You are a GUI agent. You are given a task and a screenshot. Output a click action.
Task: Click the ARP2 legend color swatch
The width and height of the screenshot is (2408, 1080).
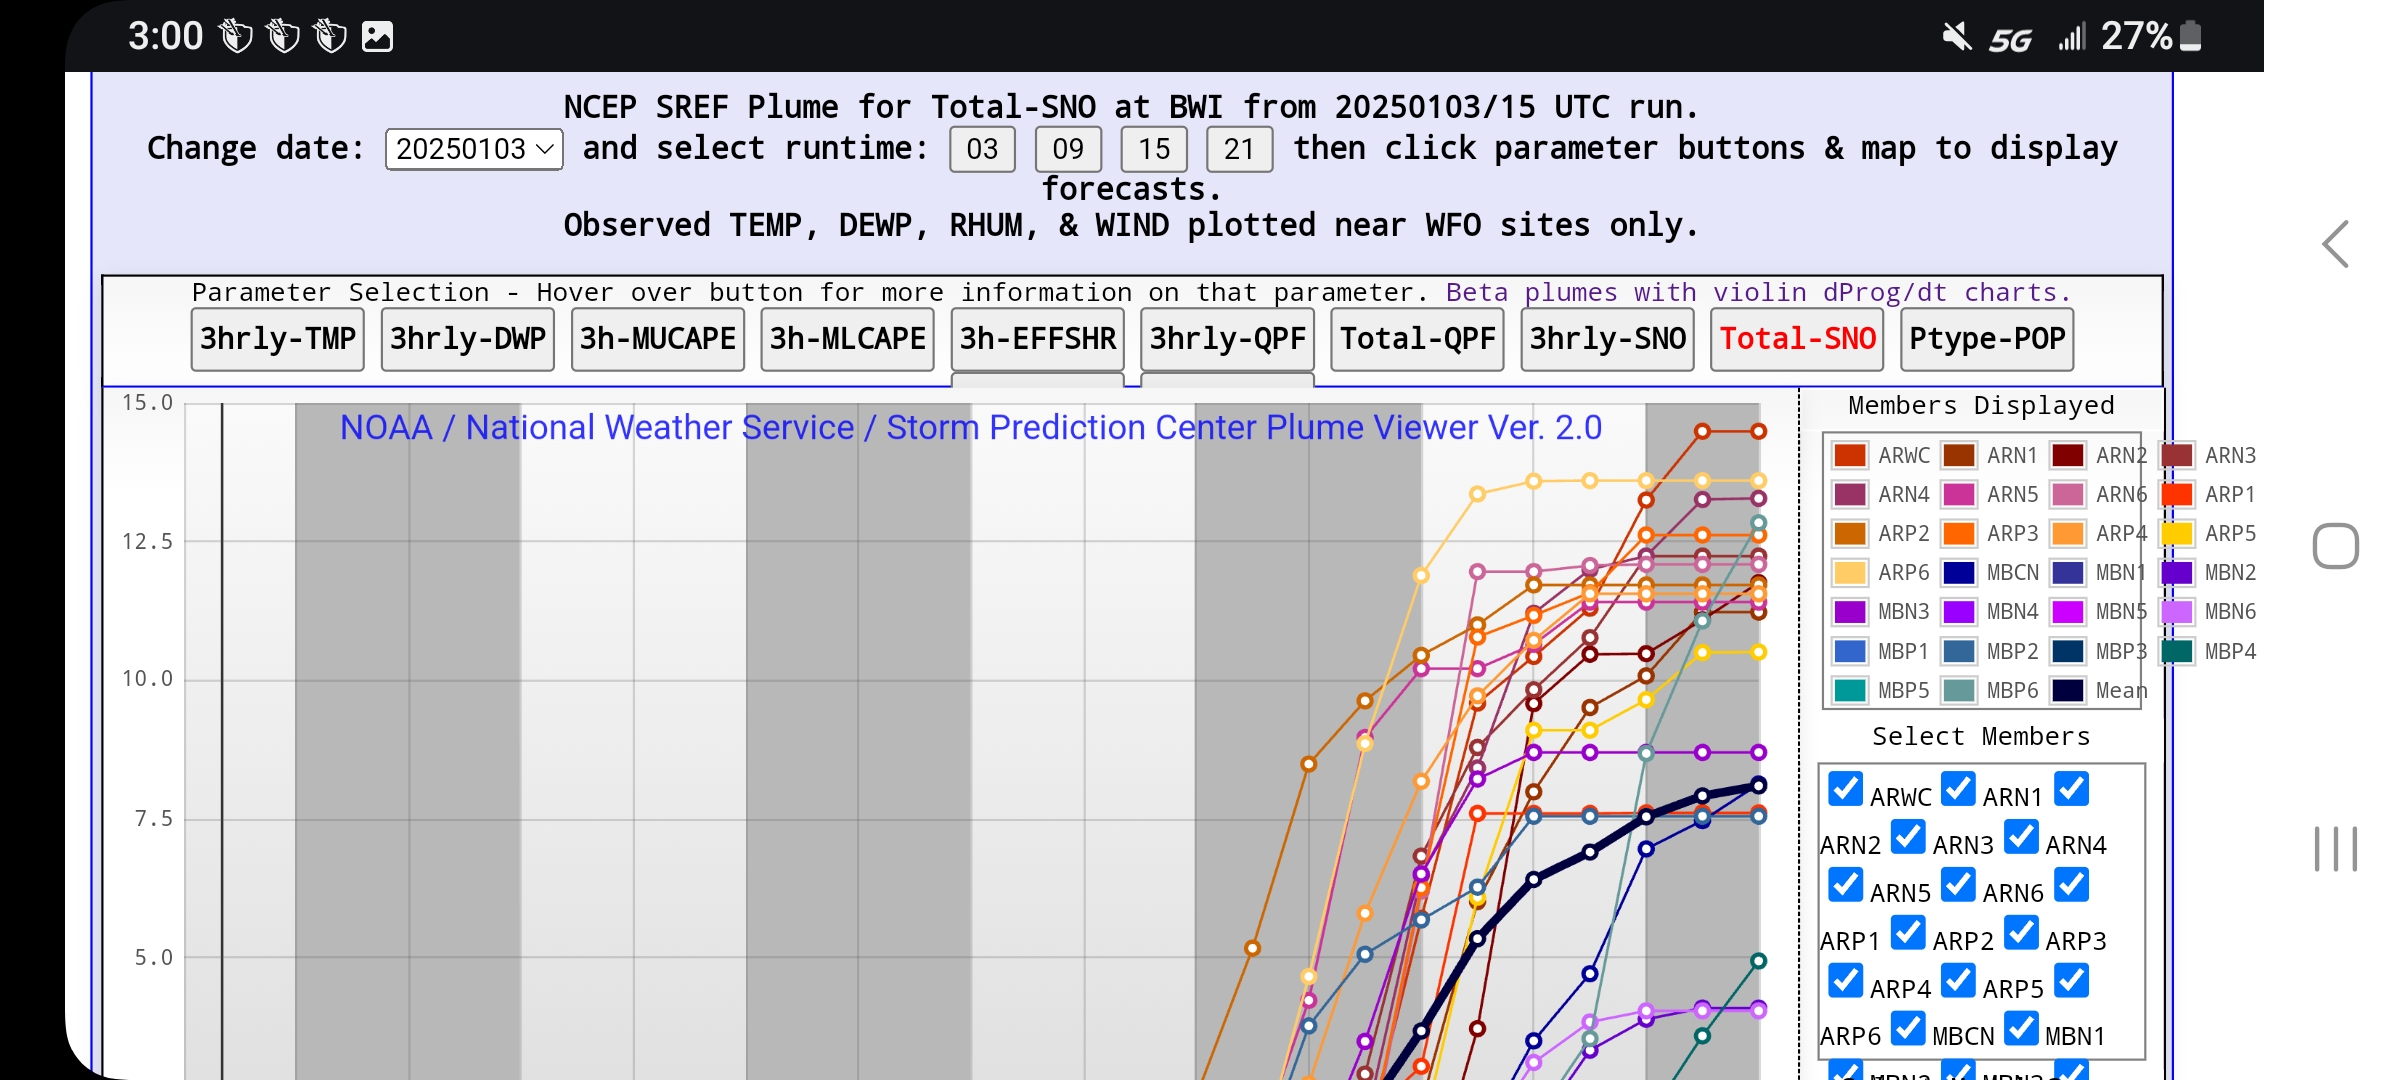click(x=1850, y=534)
